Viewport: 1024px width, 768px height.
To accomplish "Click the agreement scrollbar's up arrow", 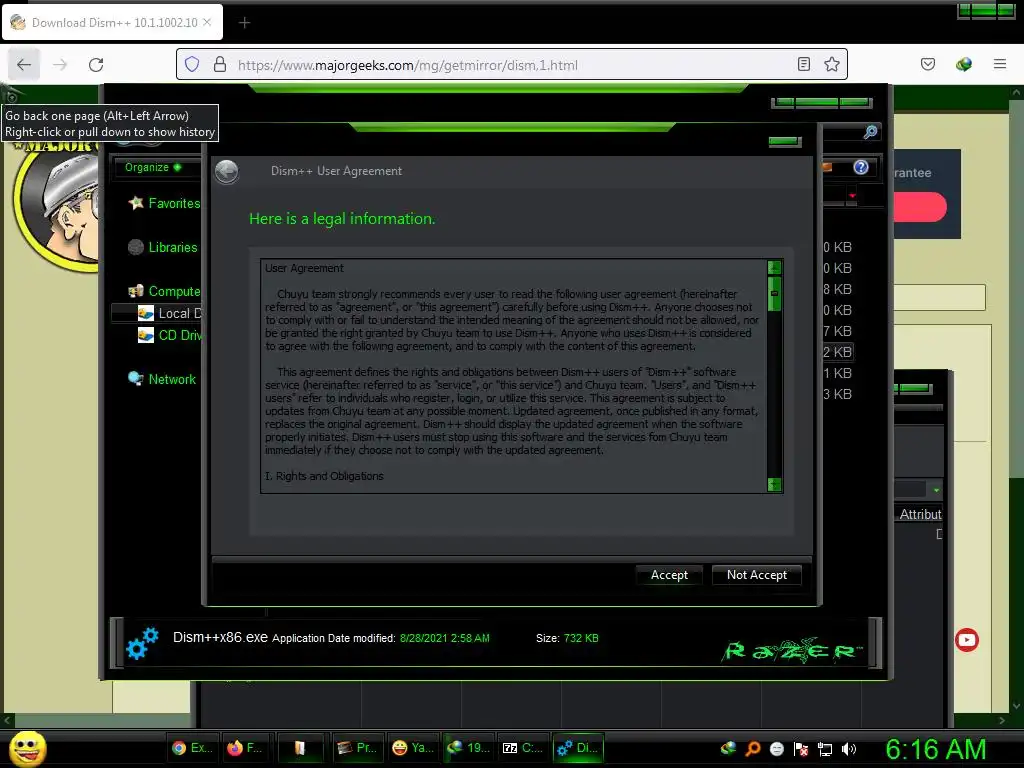I will pyautogui.click(x=775, y=267).
